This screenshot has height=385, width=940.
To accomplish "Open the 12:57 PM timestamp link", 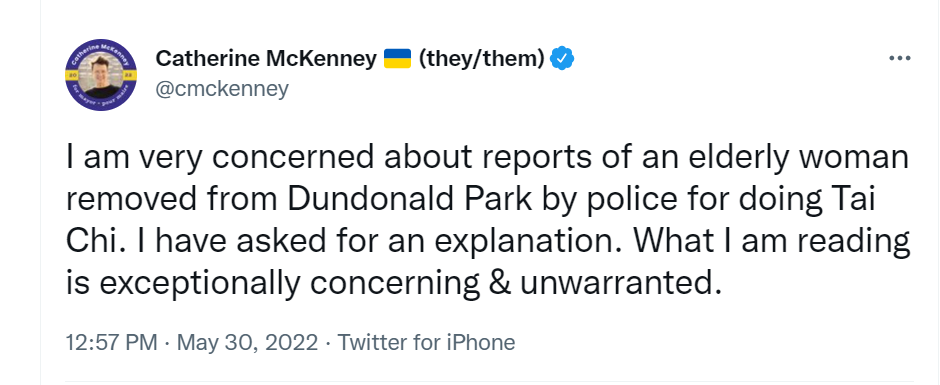I will (112, 343).
